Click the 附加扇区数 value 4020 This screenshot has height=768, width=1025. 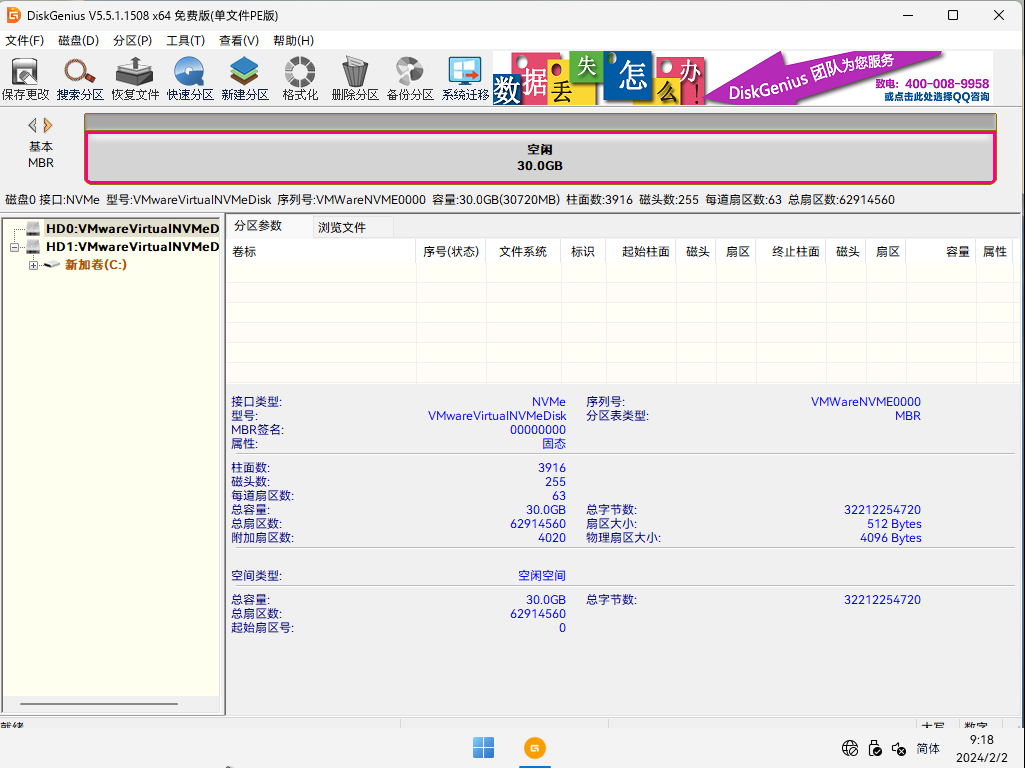pyautogui.click(x=552, y=538)
